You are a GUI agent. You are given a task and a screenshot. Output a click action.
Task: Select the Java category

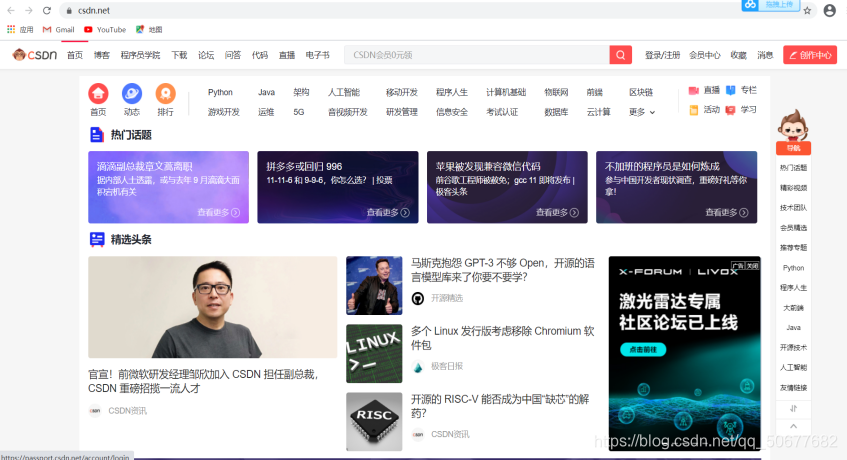click(266, 92)
